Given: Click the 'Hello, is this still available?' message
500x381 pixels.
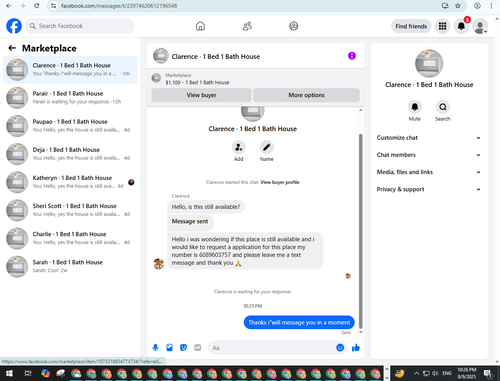Looking at the screenshot, I should (x=206, y=207).
